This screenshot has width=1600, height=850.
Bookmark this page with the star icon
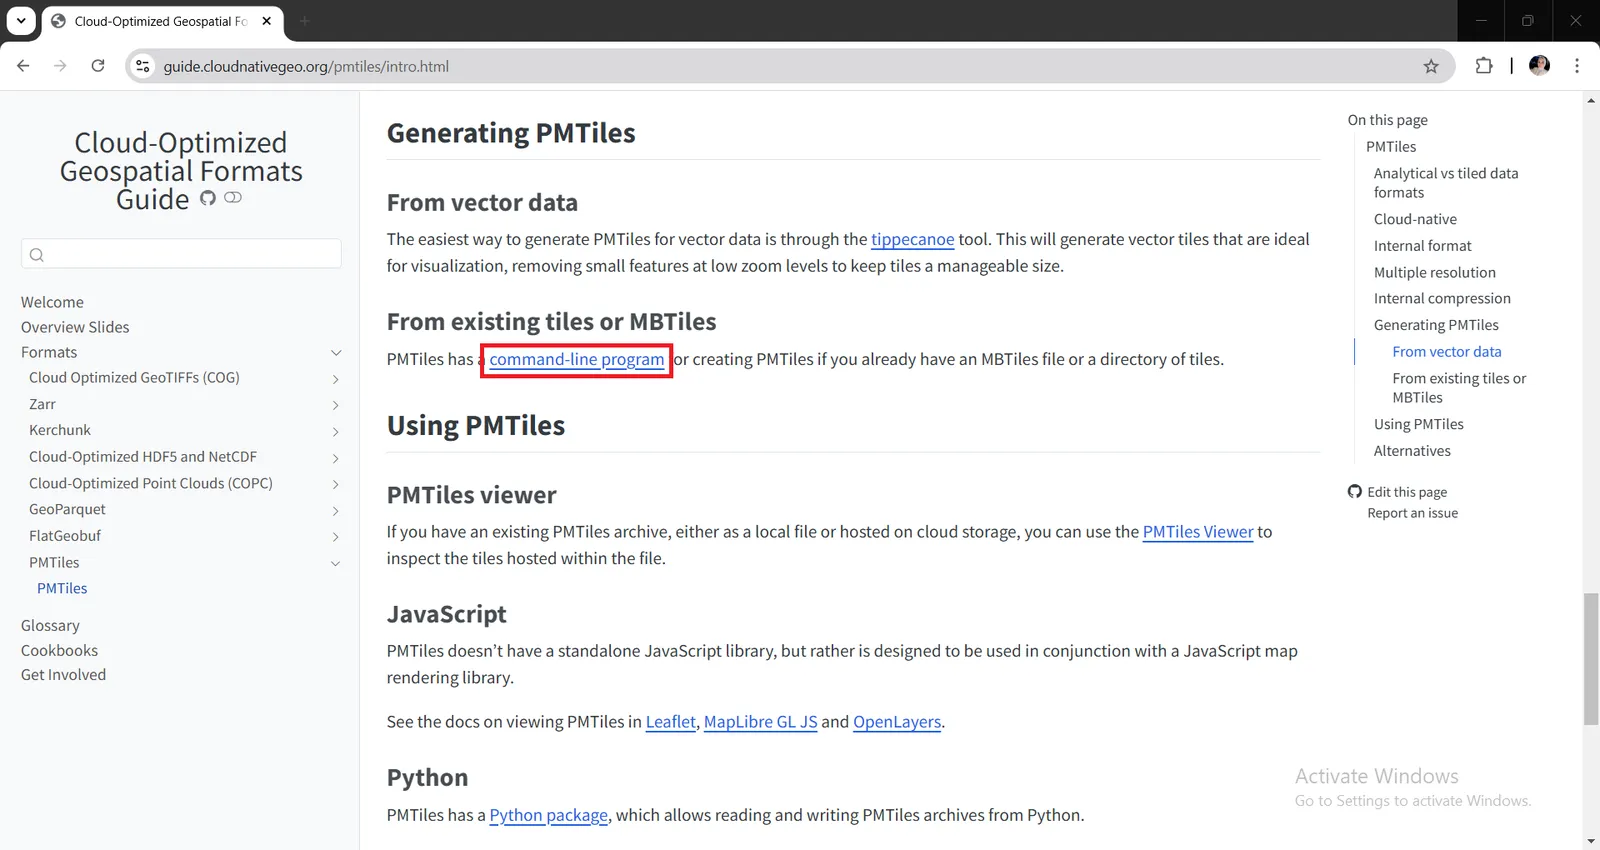click(x=1431, y=66)
